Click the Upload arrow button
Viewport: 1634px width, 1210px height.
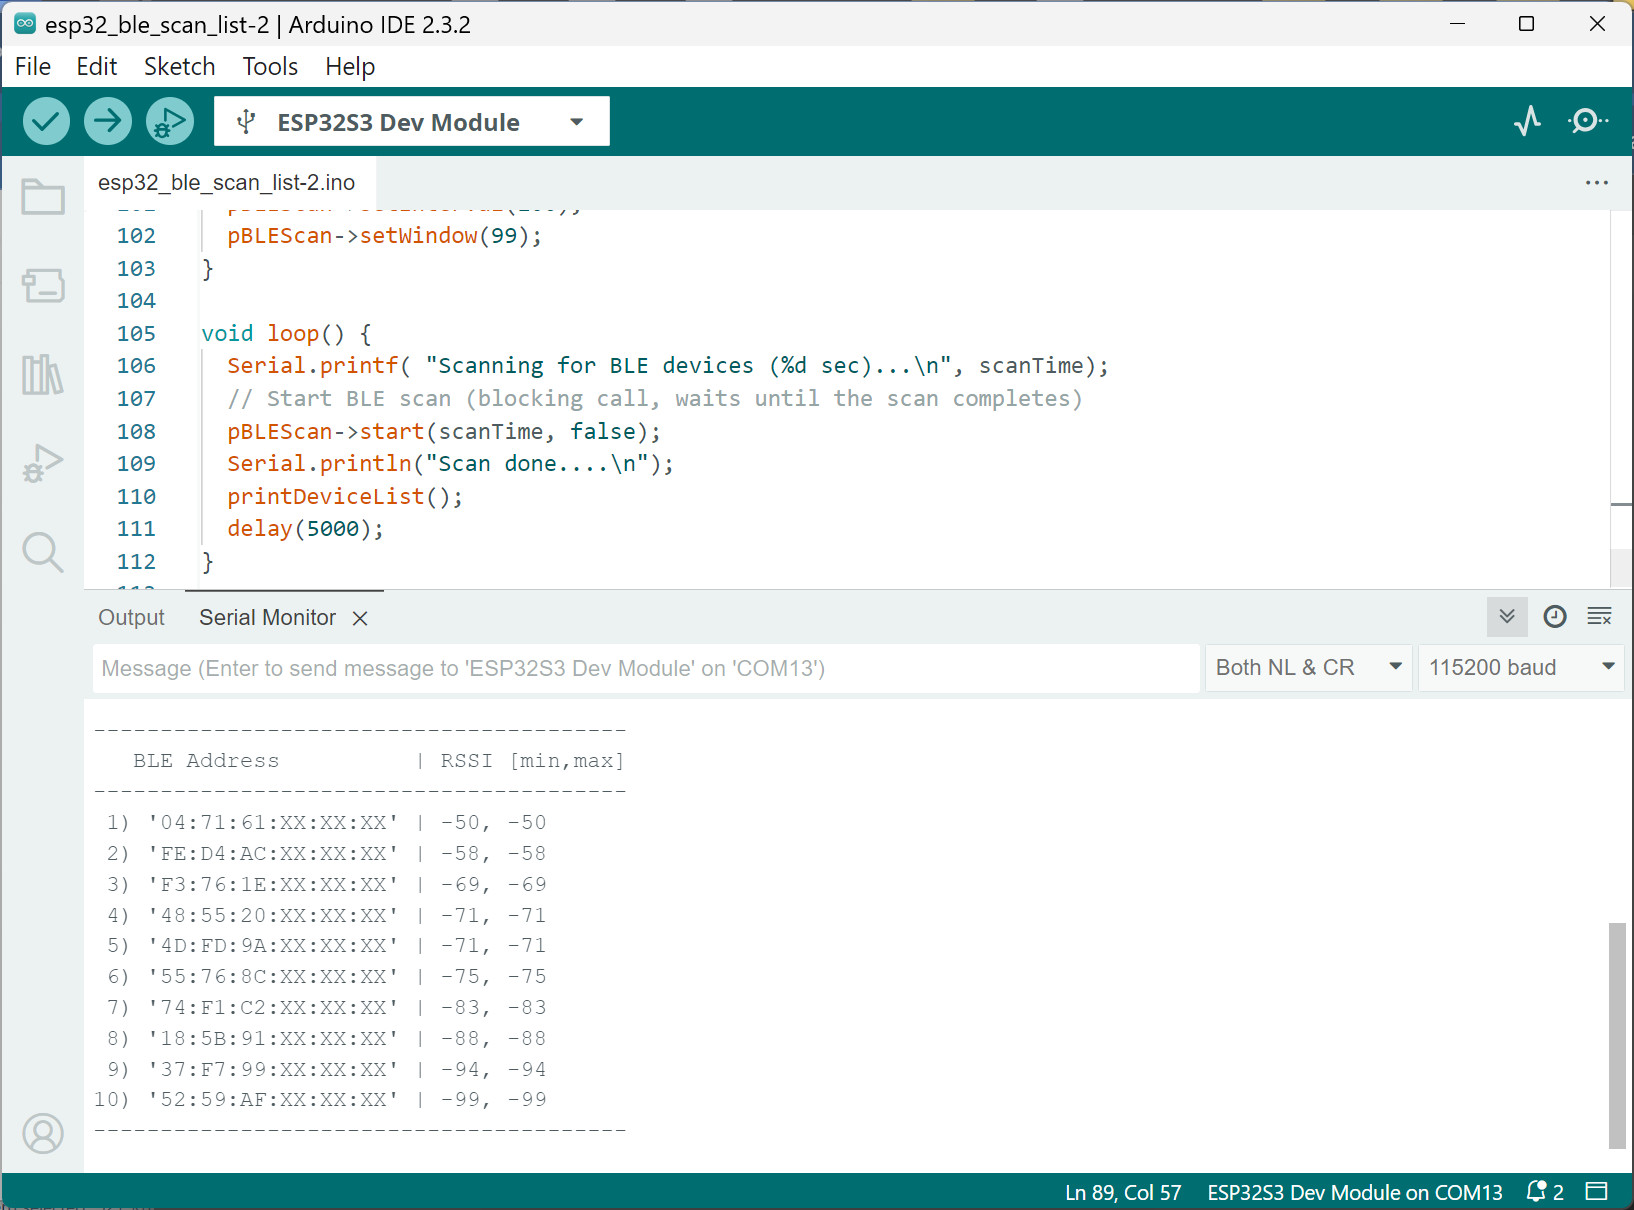pyautogui.click(x=108, y=122)
